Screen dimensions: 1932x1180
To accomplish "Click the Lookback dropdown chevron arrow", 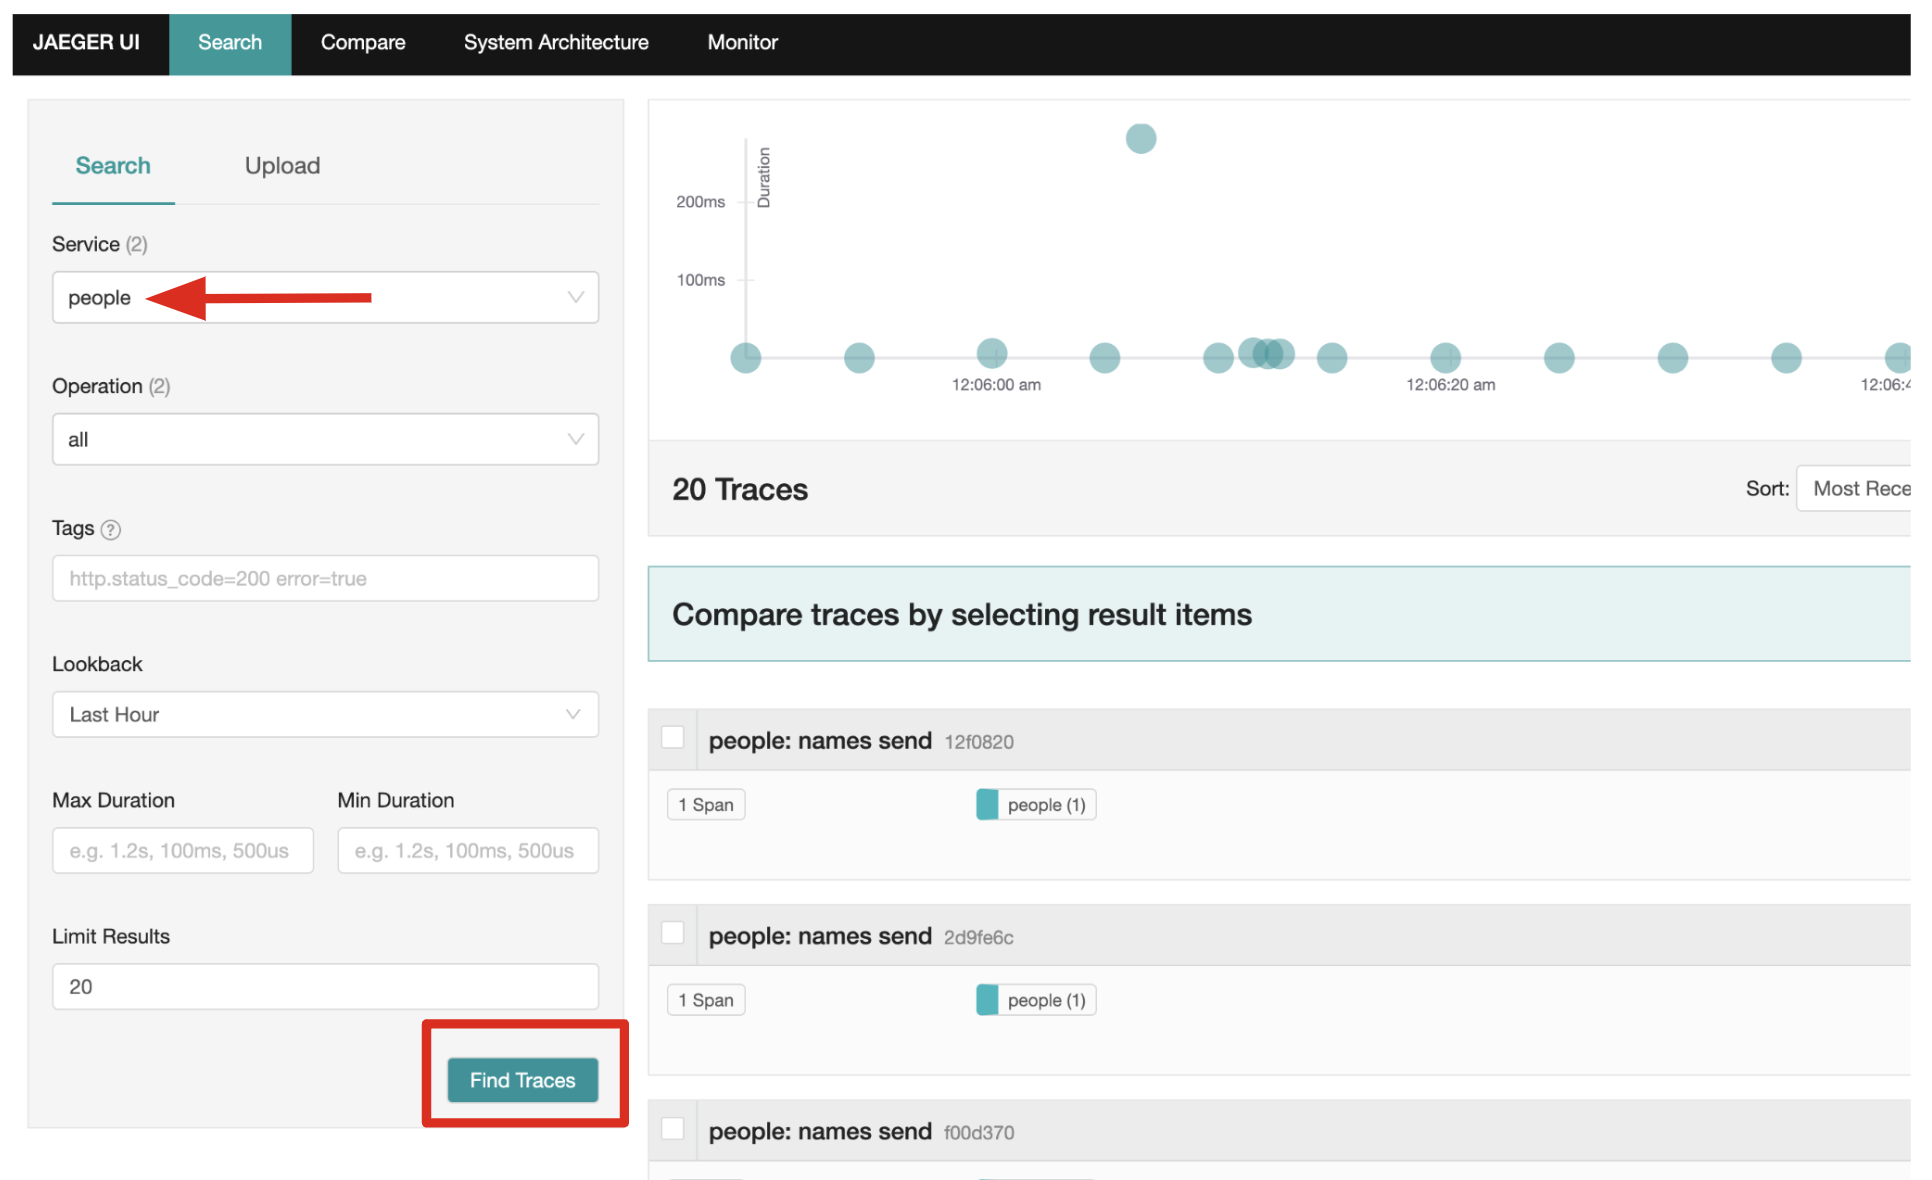I will pos(573,714).
